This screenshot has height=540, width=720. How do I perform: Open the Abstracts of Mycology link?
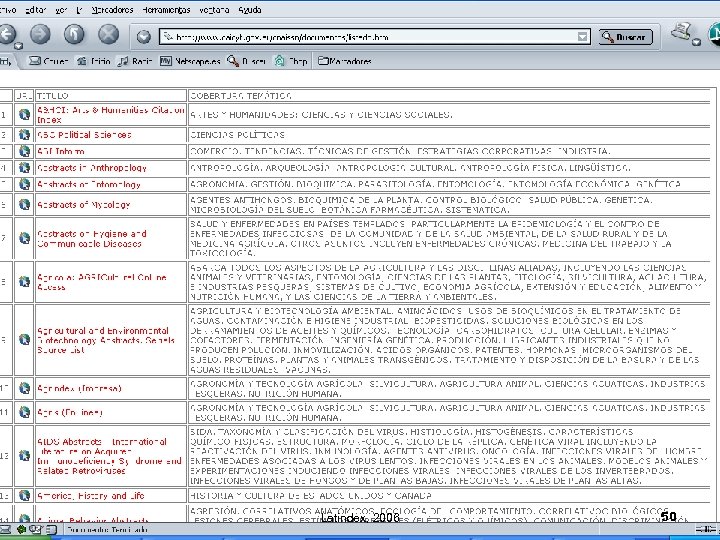point(84,204)
